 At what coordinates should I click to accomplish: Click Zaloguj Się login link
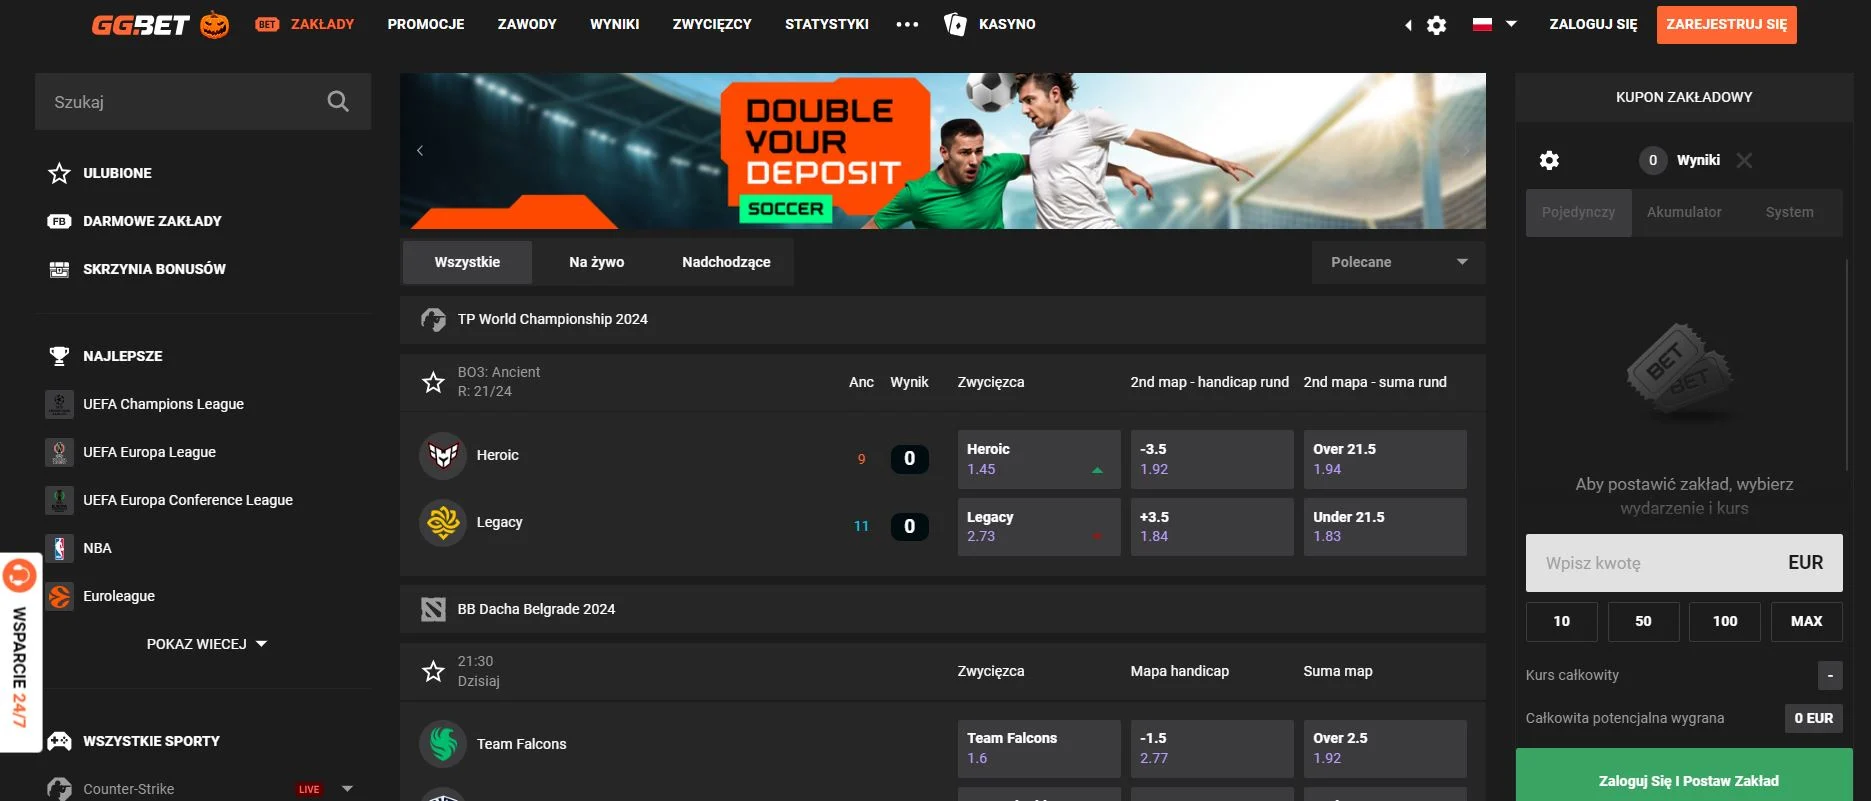coord(1593,24)
